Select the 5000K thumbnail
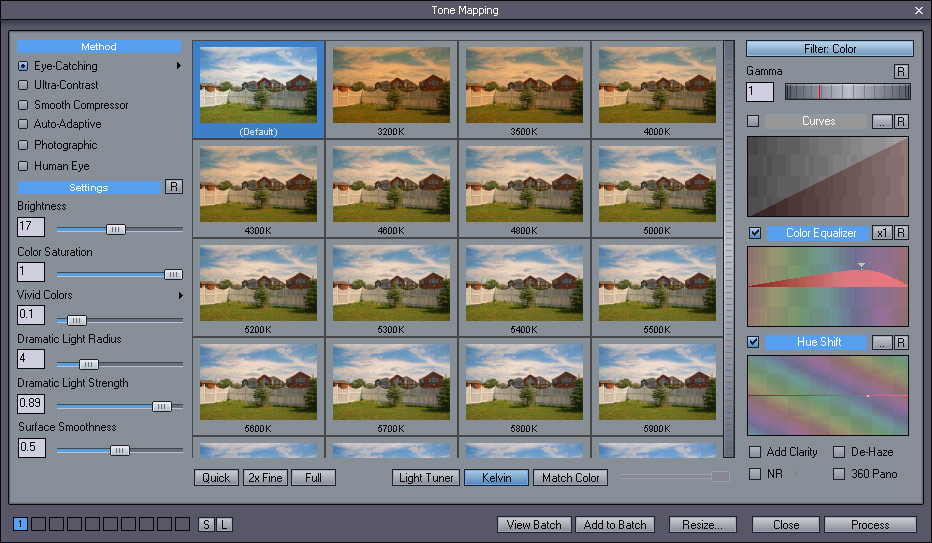Image resolution: width=932 pixels, height=543 pixels. (x=657, y=189)
